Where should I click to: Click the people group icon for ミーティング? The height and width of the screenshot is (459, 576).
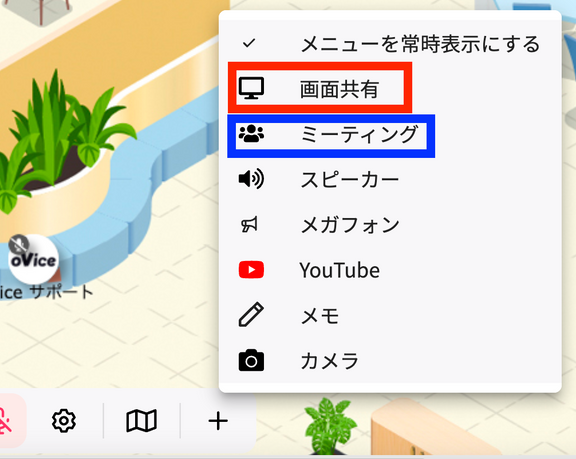[x=251, y=134]
